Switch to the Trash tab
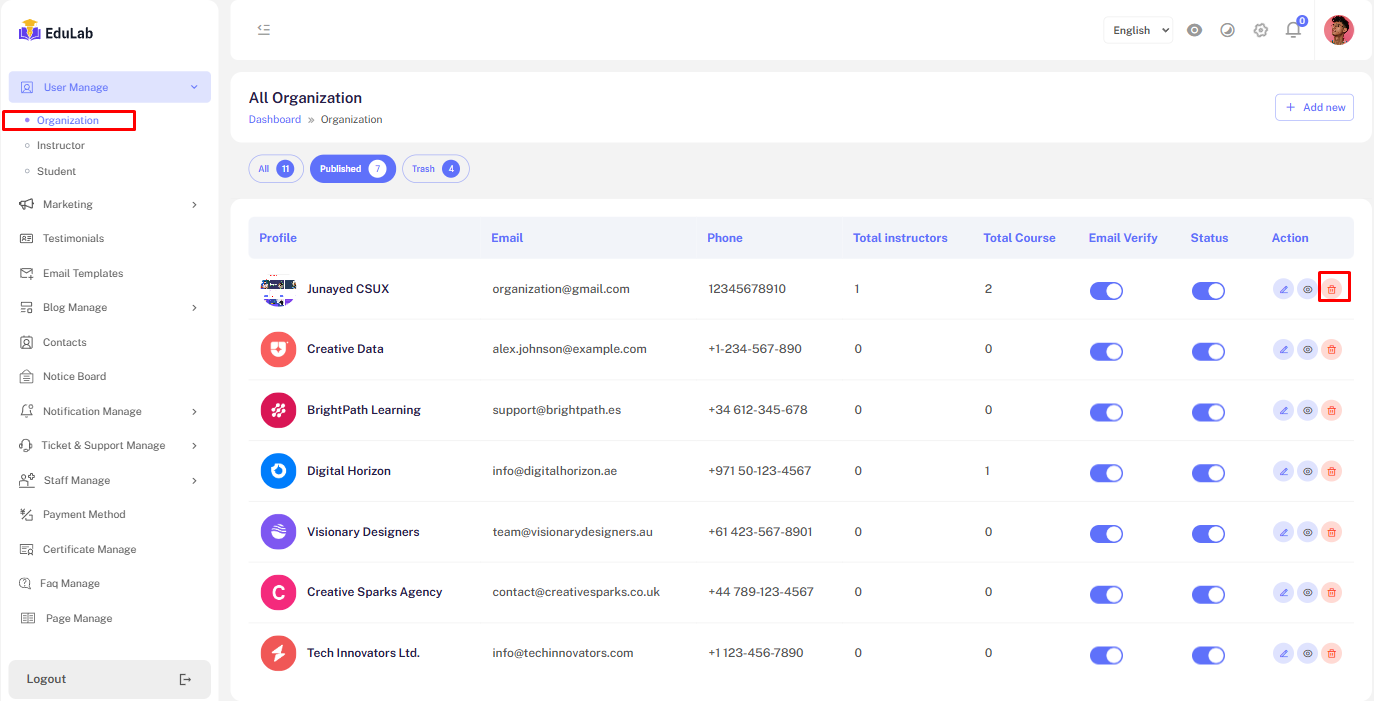1374x701 pixels. tap(435, 169)
